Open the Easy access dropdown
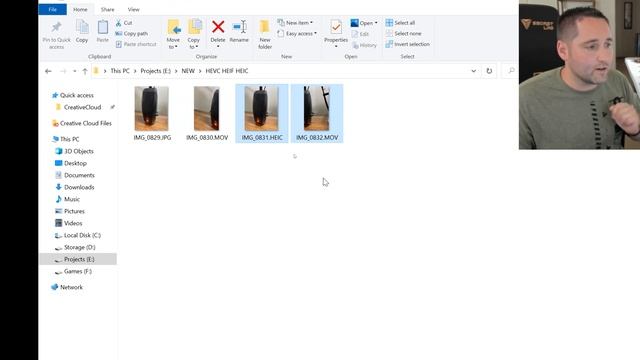The image size is (640, 360). 297,33
